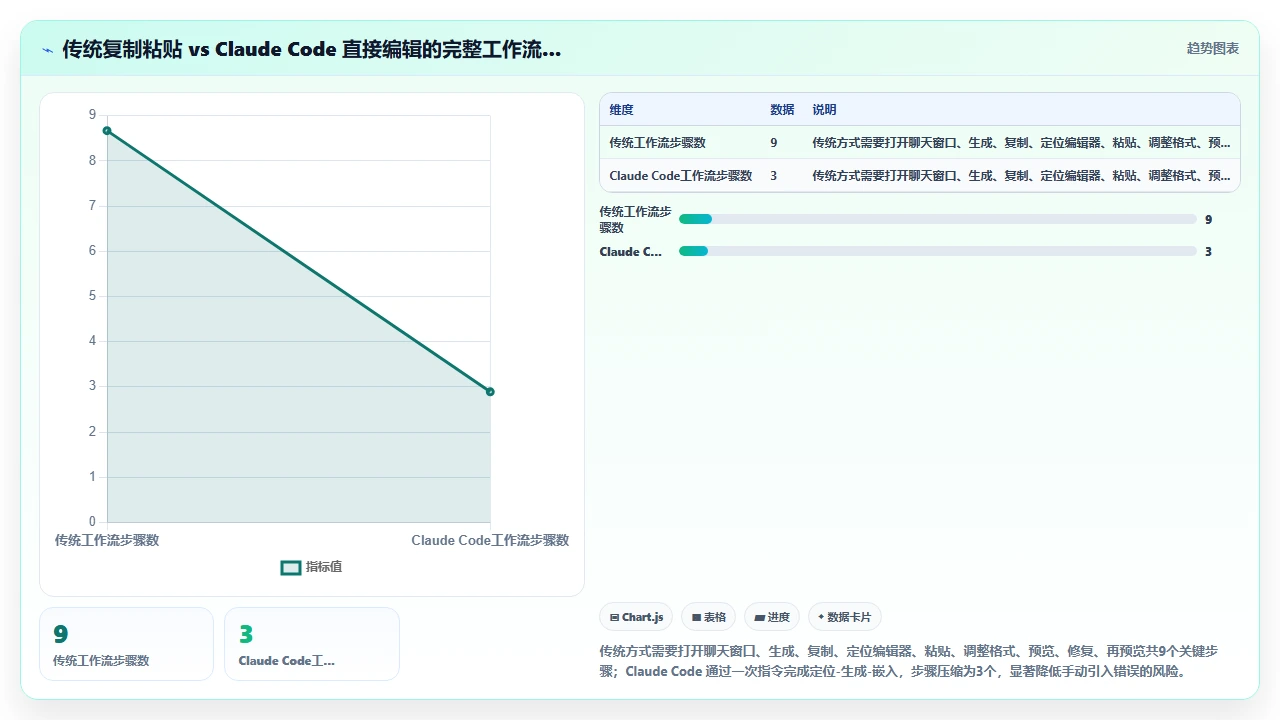This screenshot has height=720, width=1280.
Task: Click the data value 9 in the table
Action: [x=774, y=143]
